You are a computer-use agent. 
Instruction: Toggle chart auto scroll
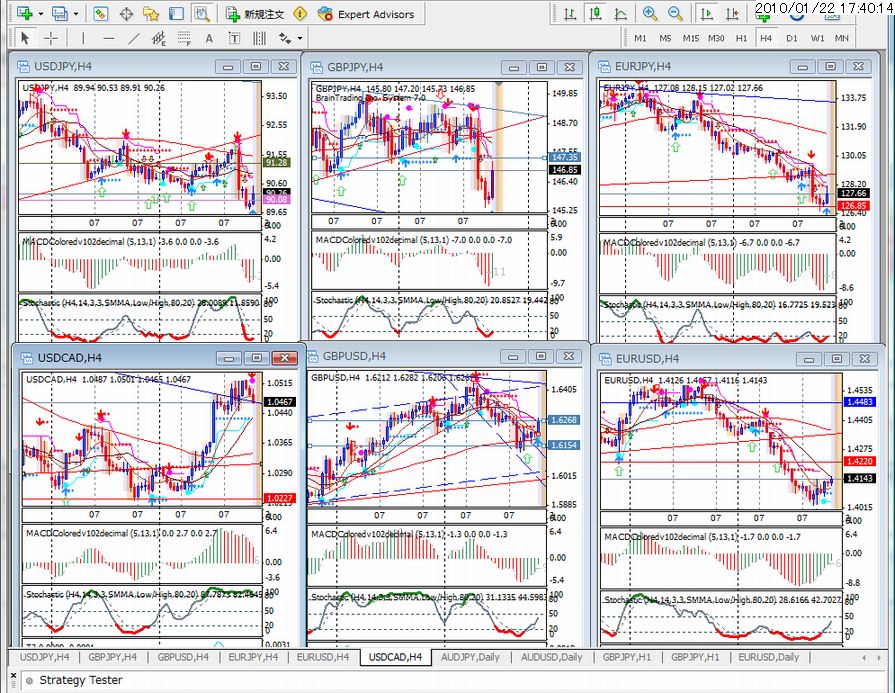click(707, 14)
